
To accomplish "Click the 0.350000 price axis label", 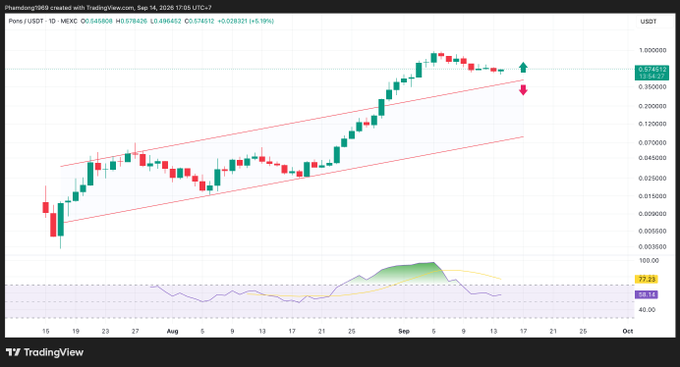I will [x=652, y=87].
